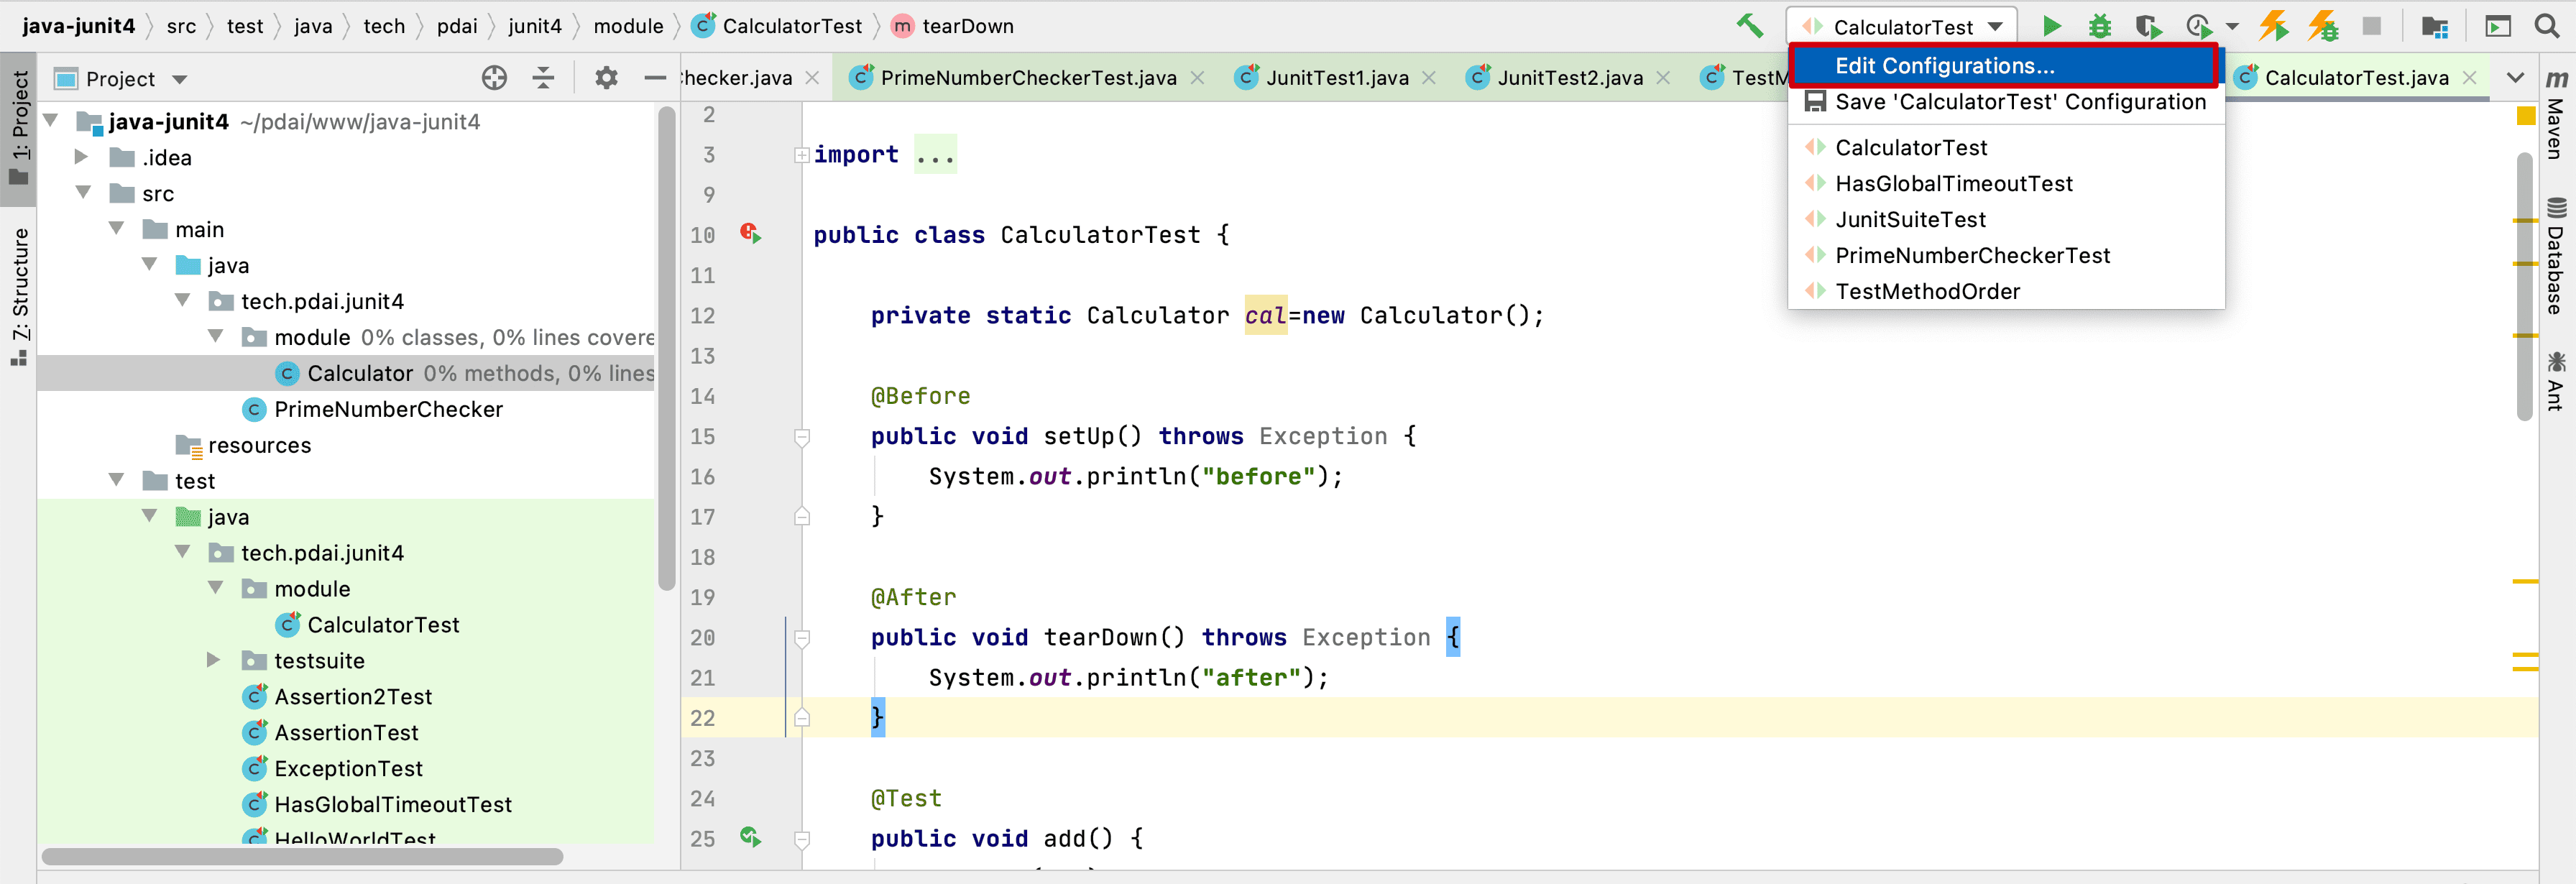The width and height of the screenshot is (2576, 884).
Task: Run with Coverage shield icon
Action: [2147, 26]
